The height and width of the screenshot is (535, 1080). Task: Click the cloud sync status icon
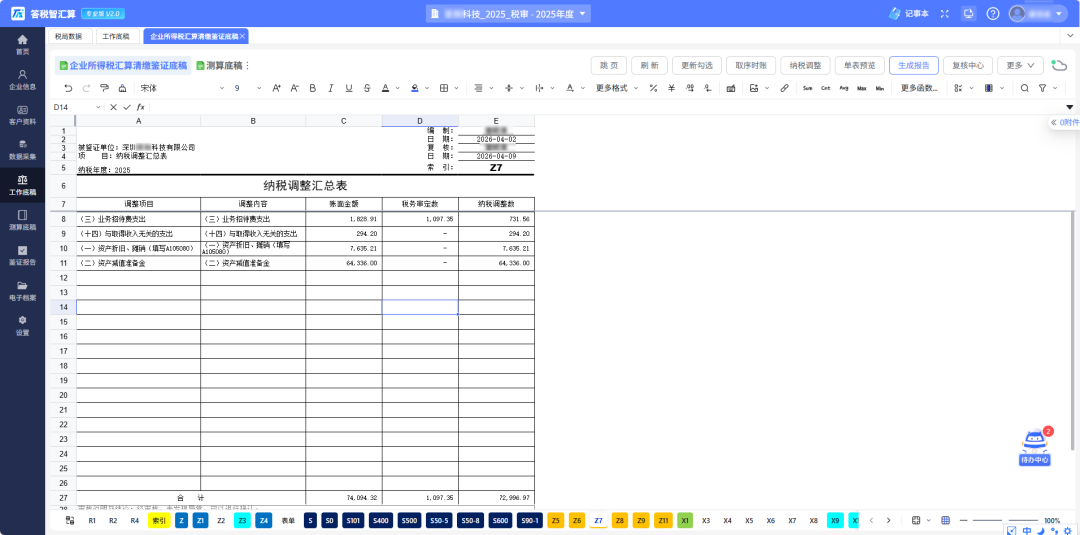pyautogui.click(x=1059, y=65)
